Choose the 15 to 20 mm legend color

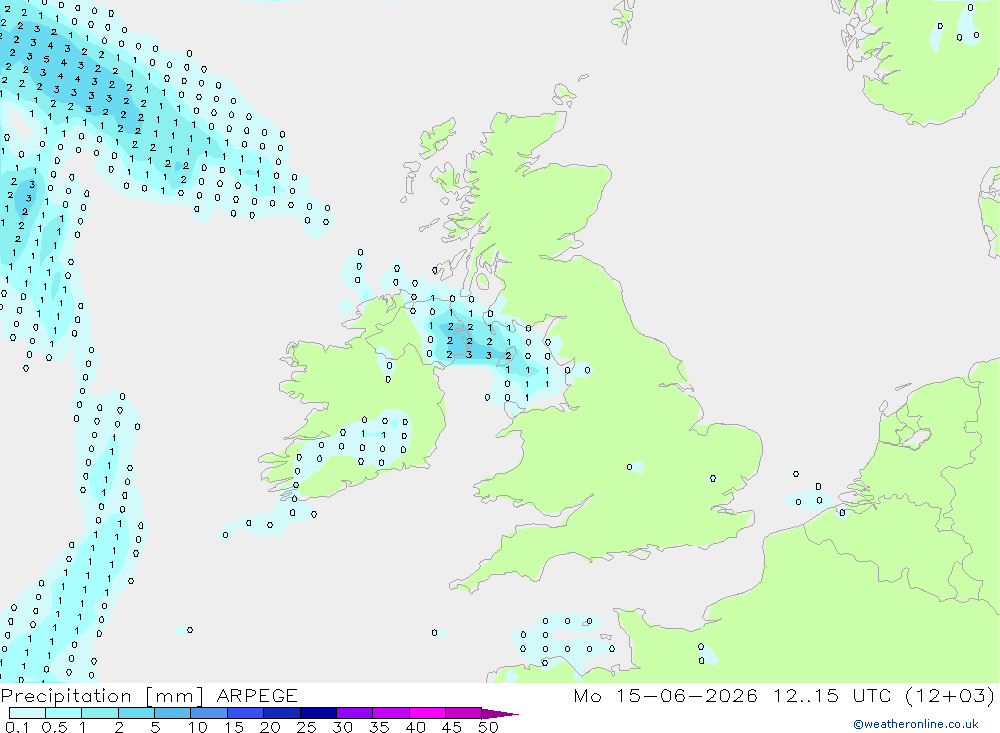[x=245, y=713]
